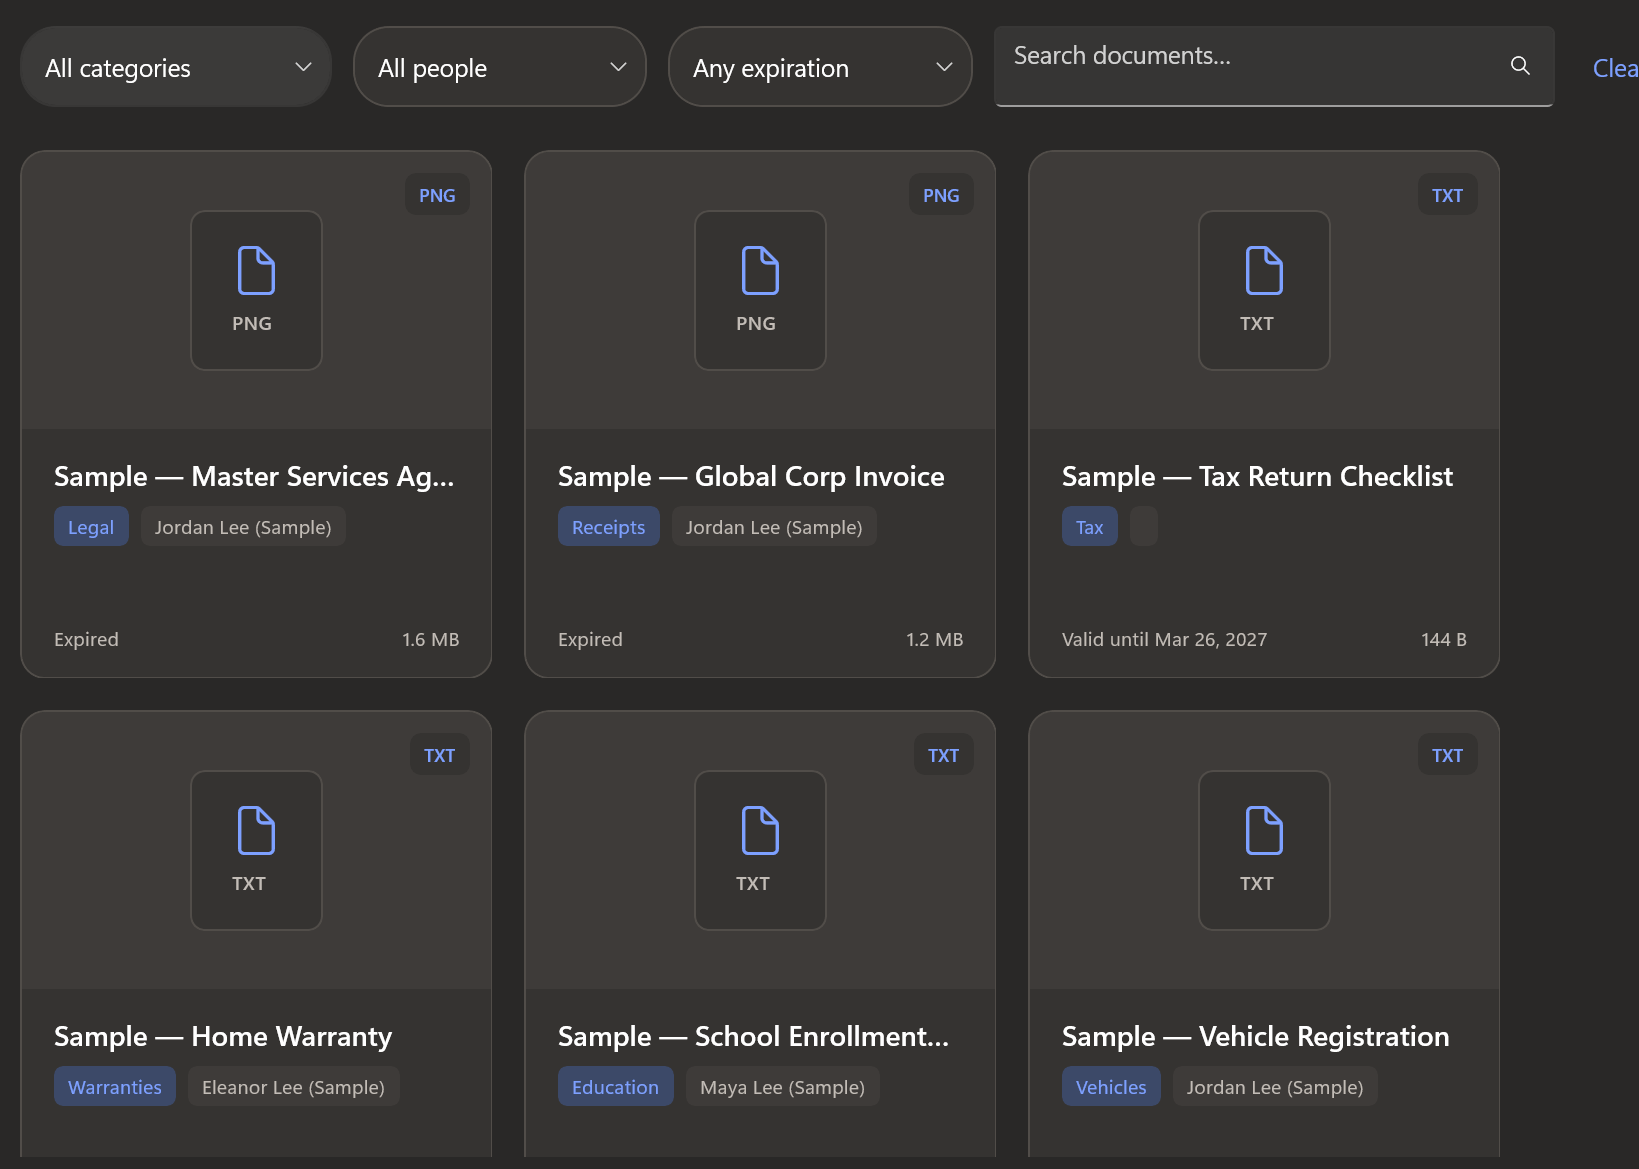The height and width of the screenshot is (1169, 1639).
Task: Click PNG badge on Master Services card
Action: pyautogui.click(x=437, y=195)
